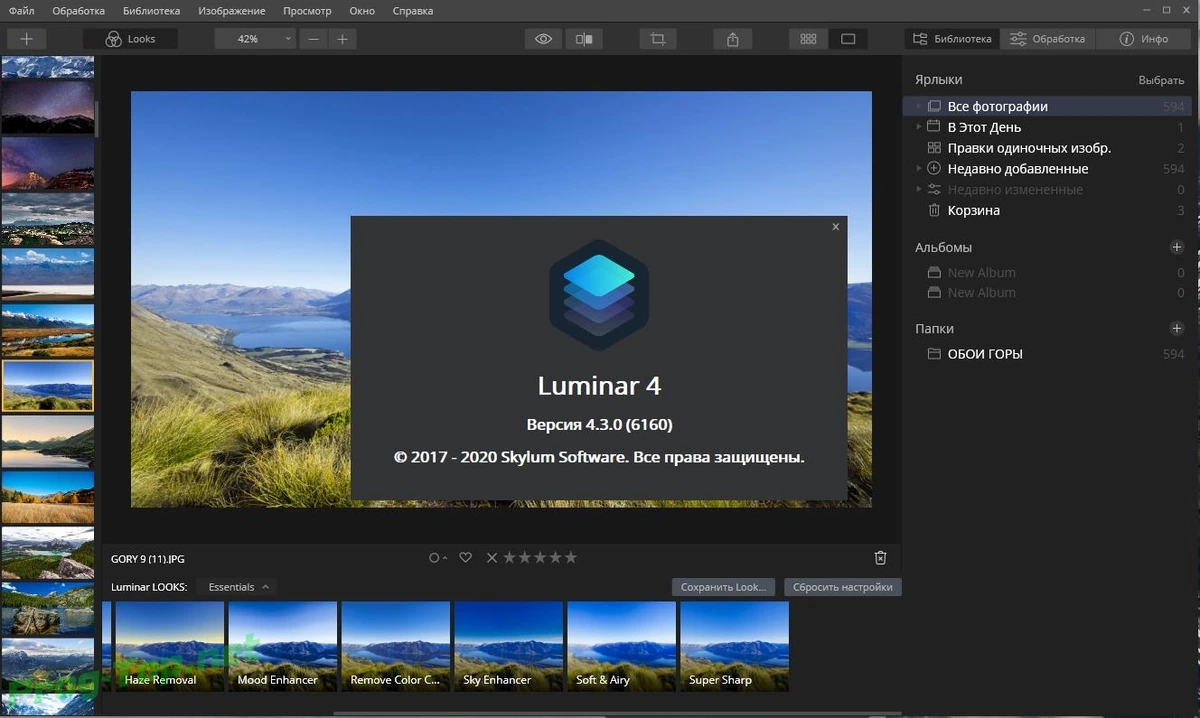Zoom in with the toolbar plus icon

click(342, 39)
